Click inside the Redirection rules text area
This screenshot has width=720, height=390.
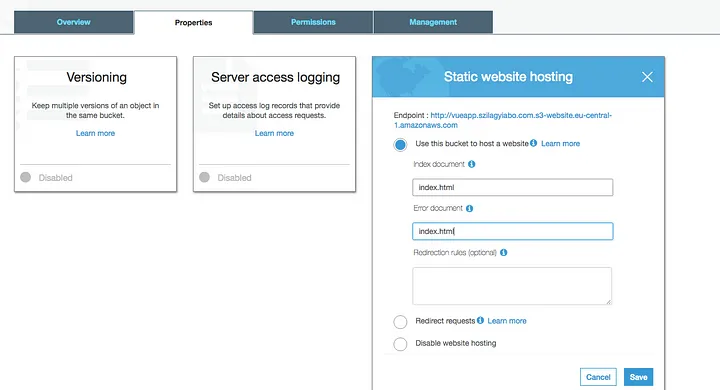(512, 286)
